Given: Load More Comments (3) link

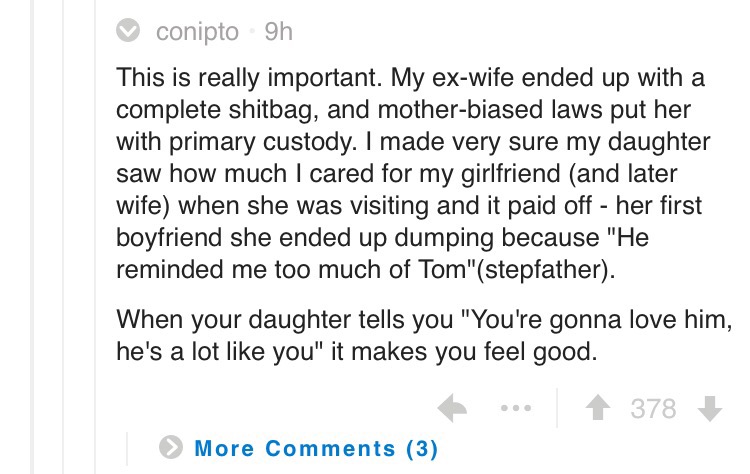Looking at the screenshot, I should 316,448.
